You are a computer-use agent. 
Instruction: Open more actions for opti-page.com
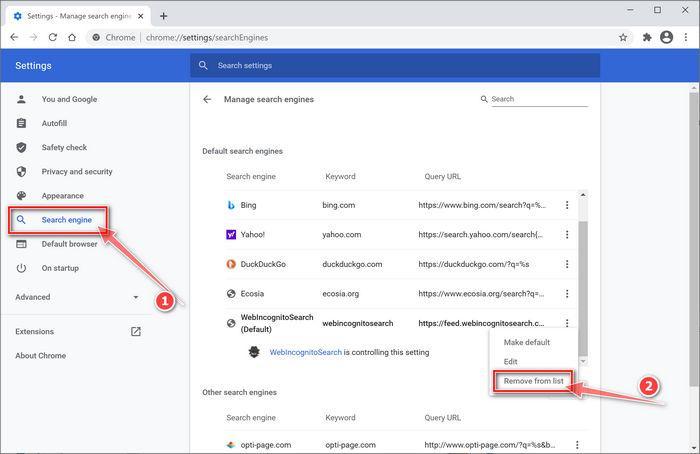point(577,445)
